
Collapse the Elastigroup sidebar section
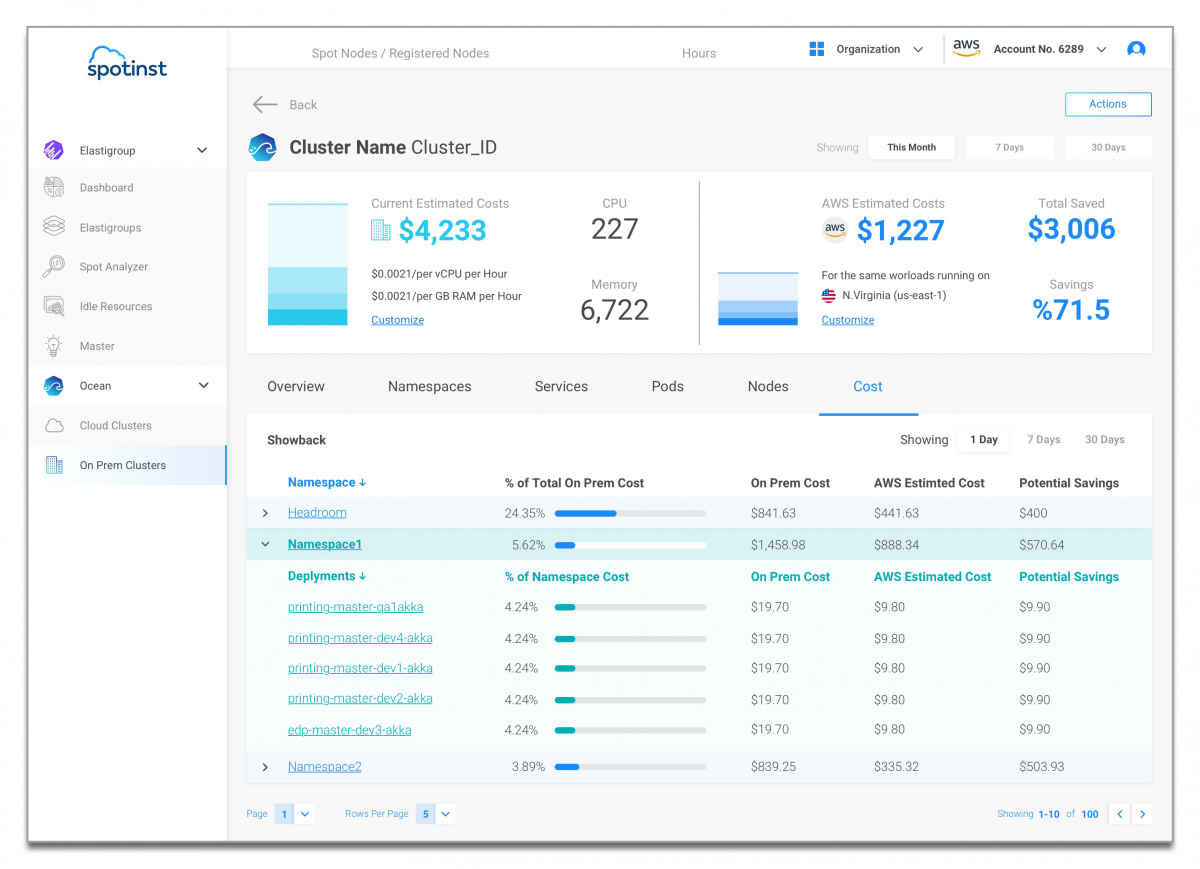pyautogui.click(x=202, y=150)
